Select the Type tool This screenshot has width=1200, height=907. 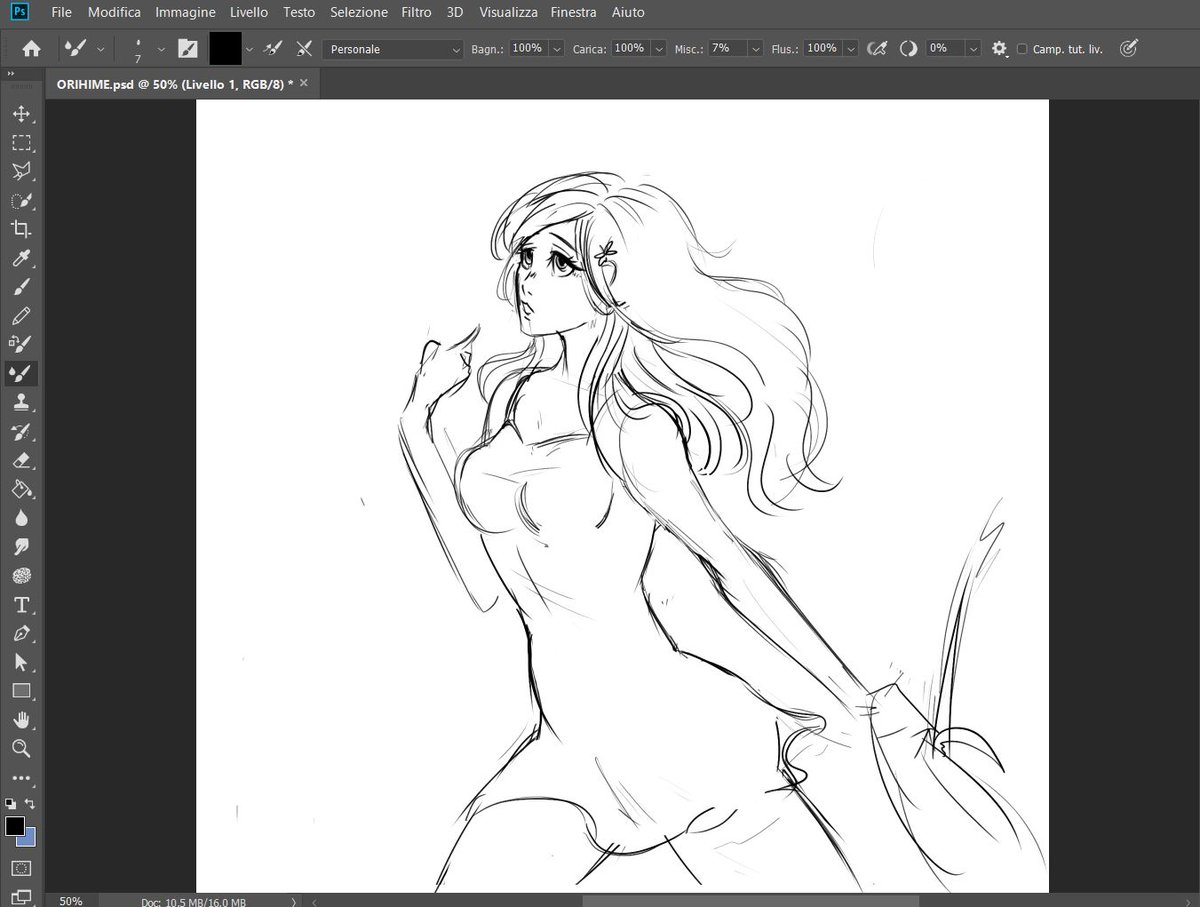click(x=21, y=605)
